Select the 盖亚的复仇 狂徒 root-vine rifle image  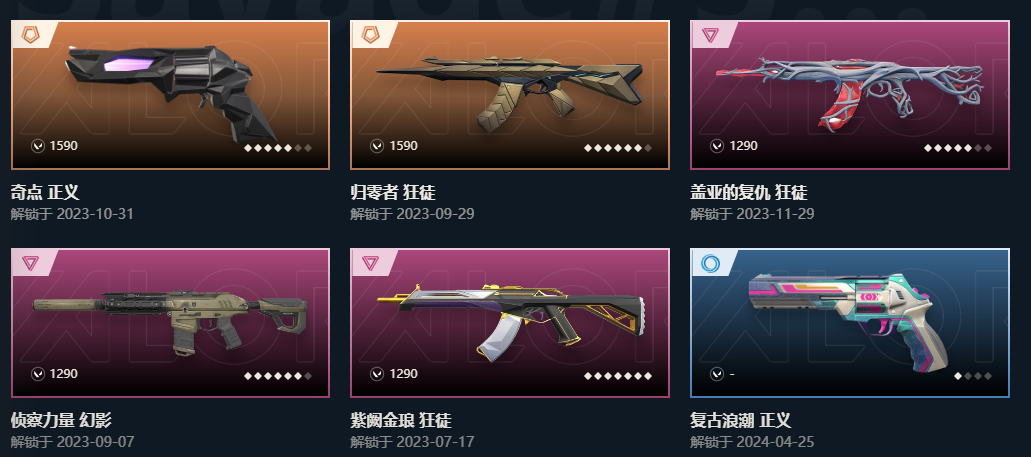pos(850,91)
